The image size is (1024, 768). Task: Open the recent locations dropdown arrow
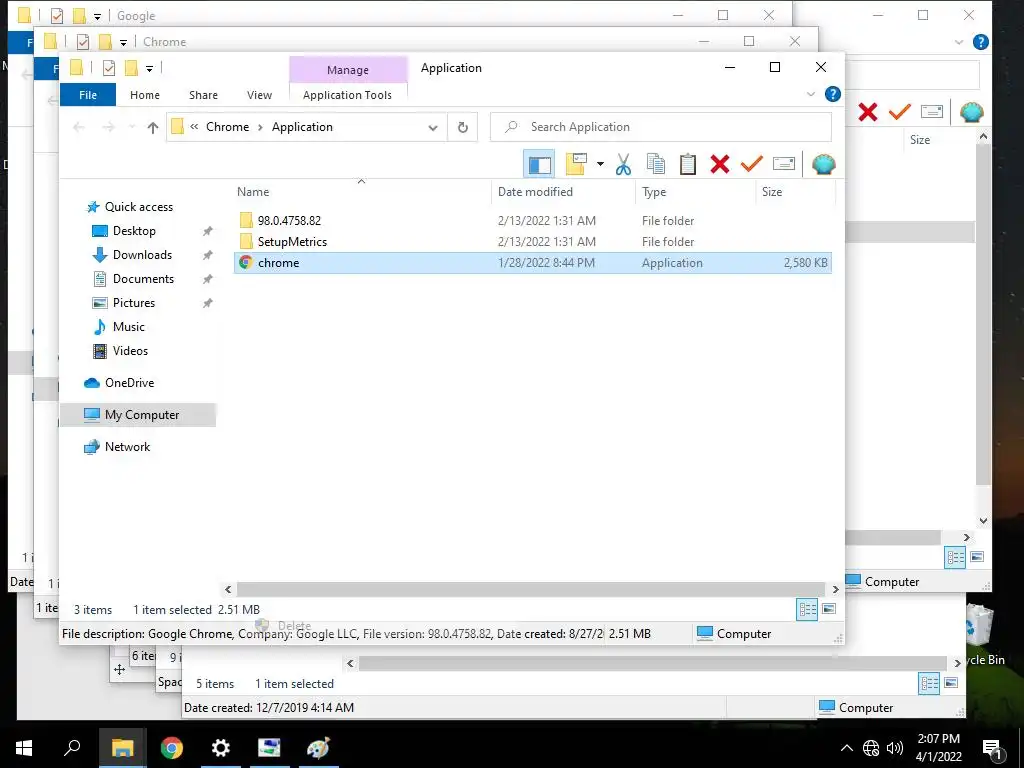coord(132,127)
